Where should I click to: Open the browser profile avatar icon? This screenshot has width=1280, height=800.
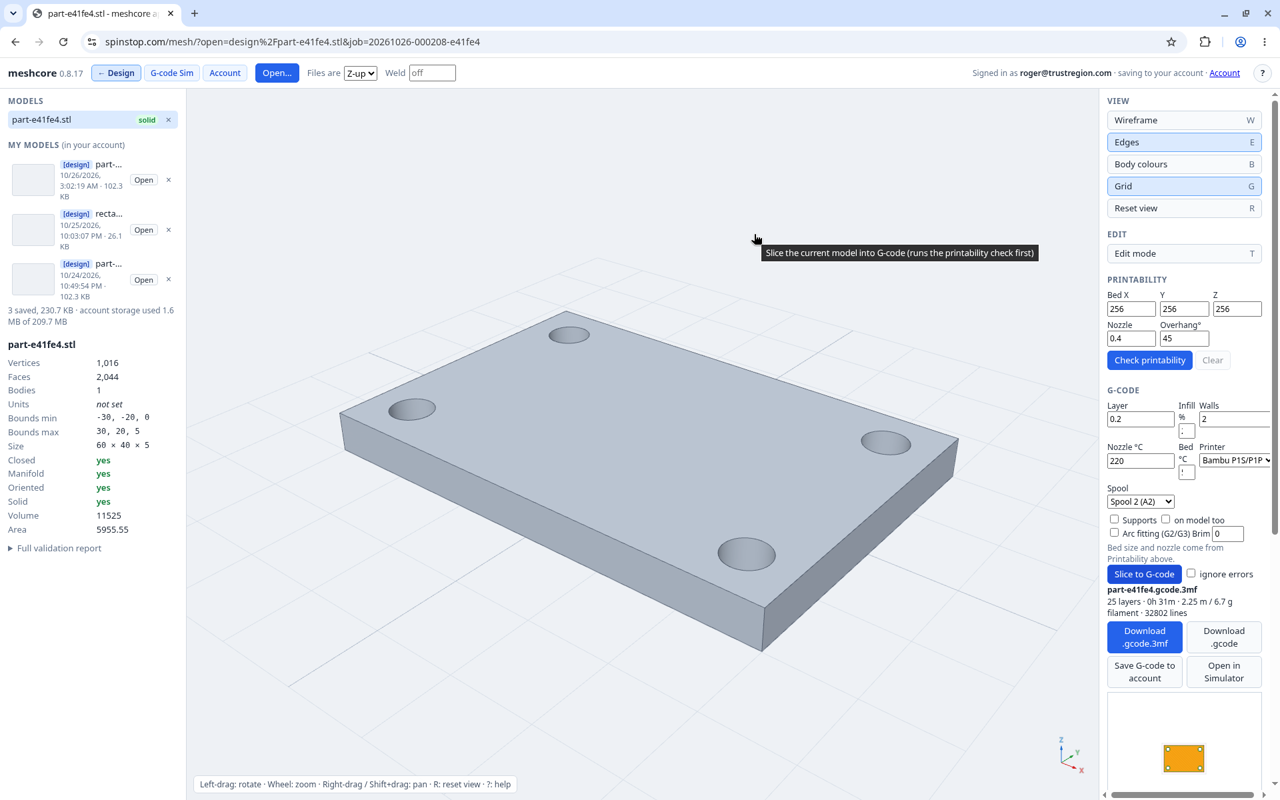pyautogui.click(x=1240, y=42)
